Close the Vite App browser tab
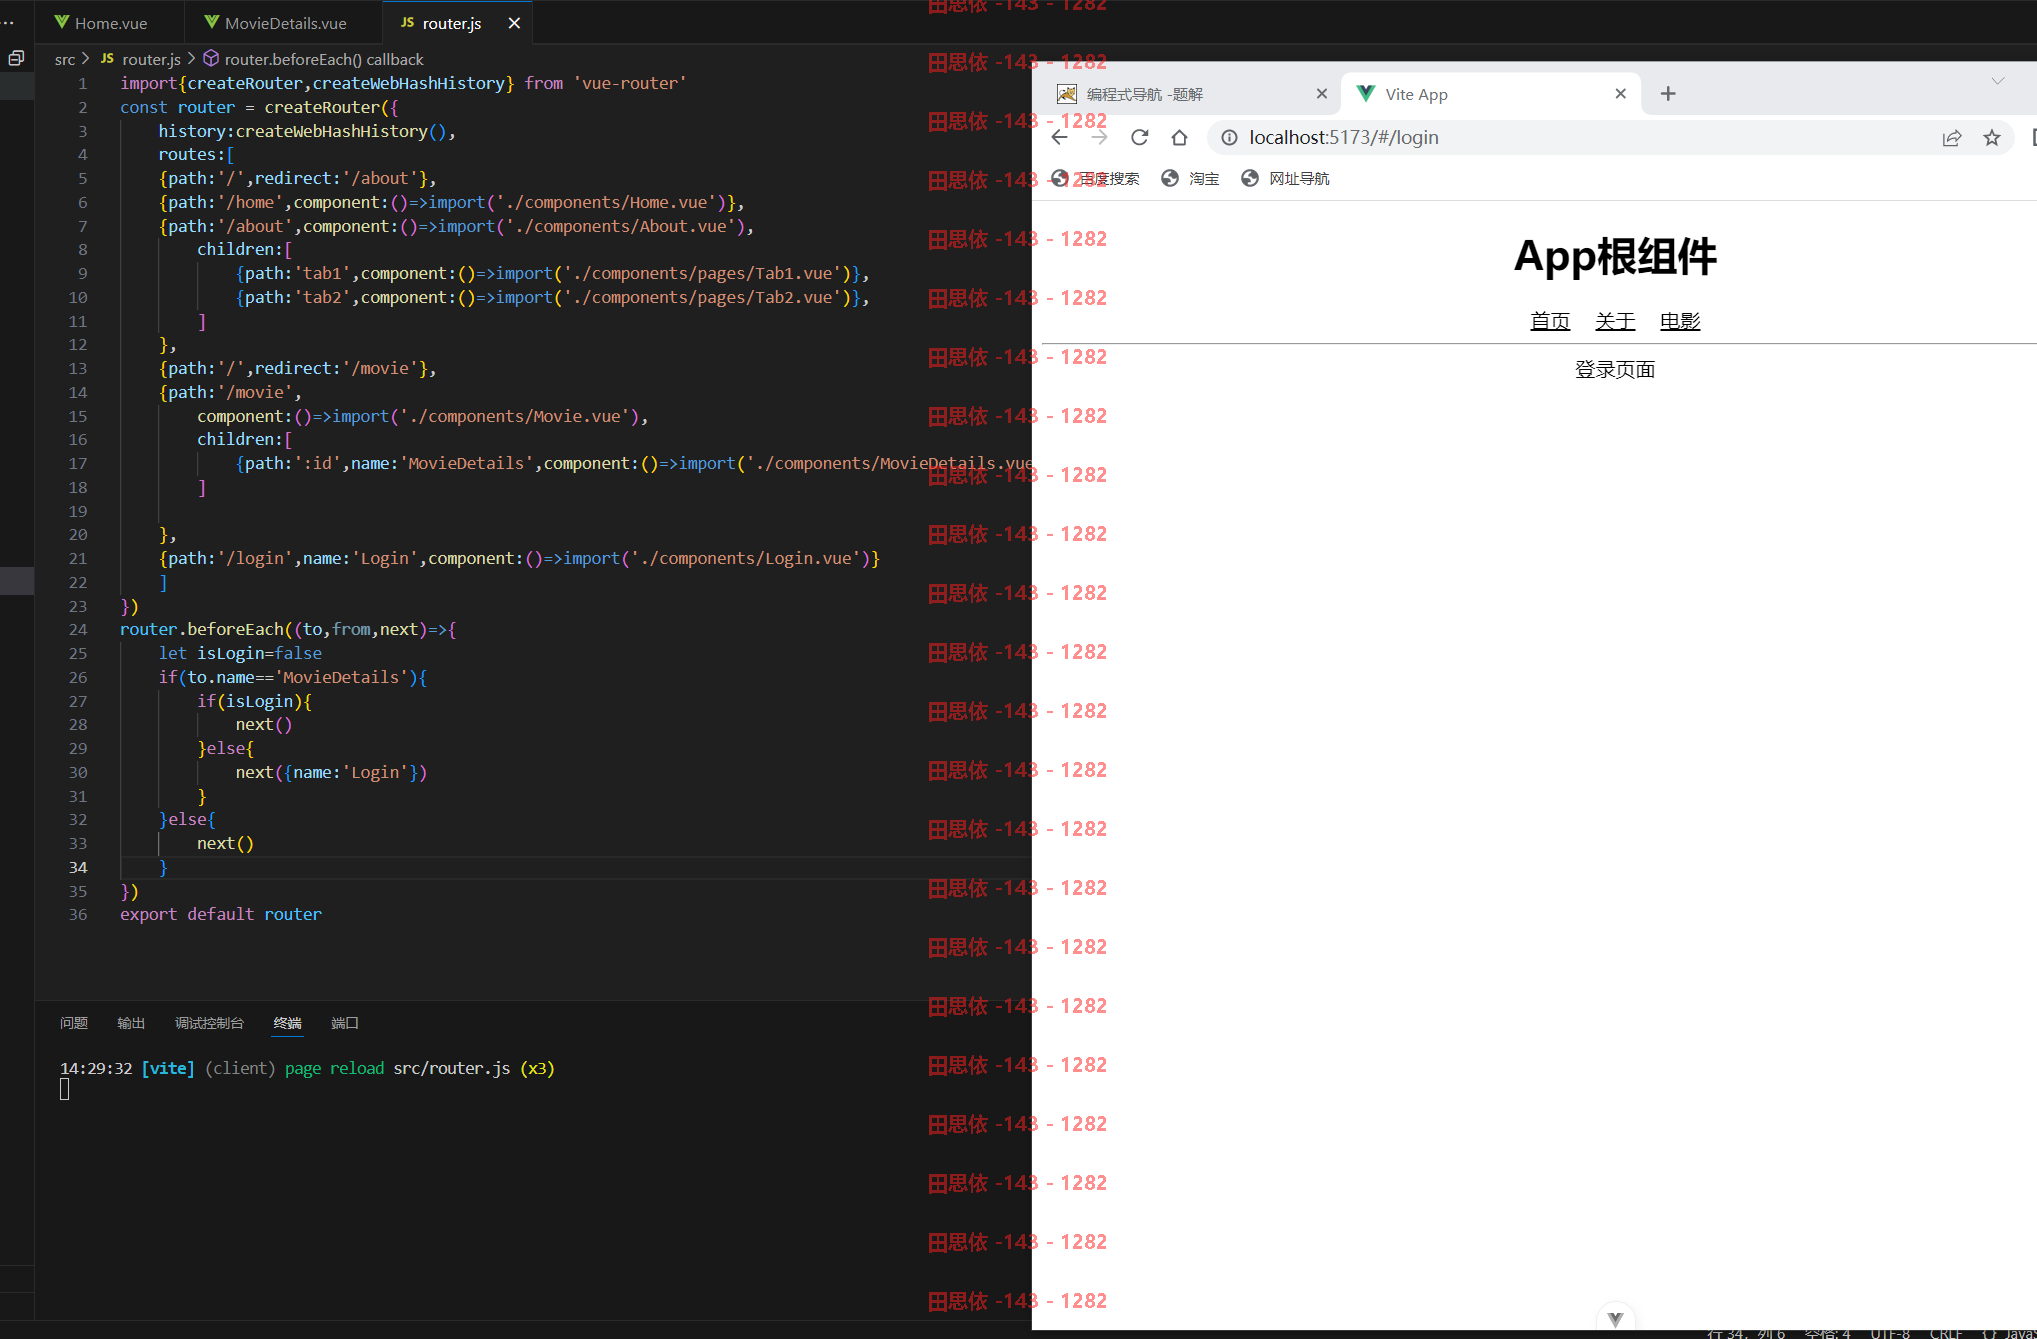The image size is (2037, 1339). coord(1621,93)
